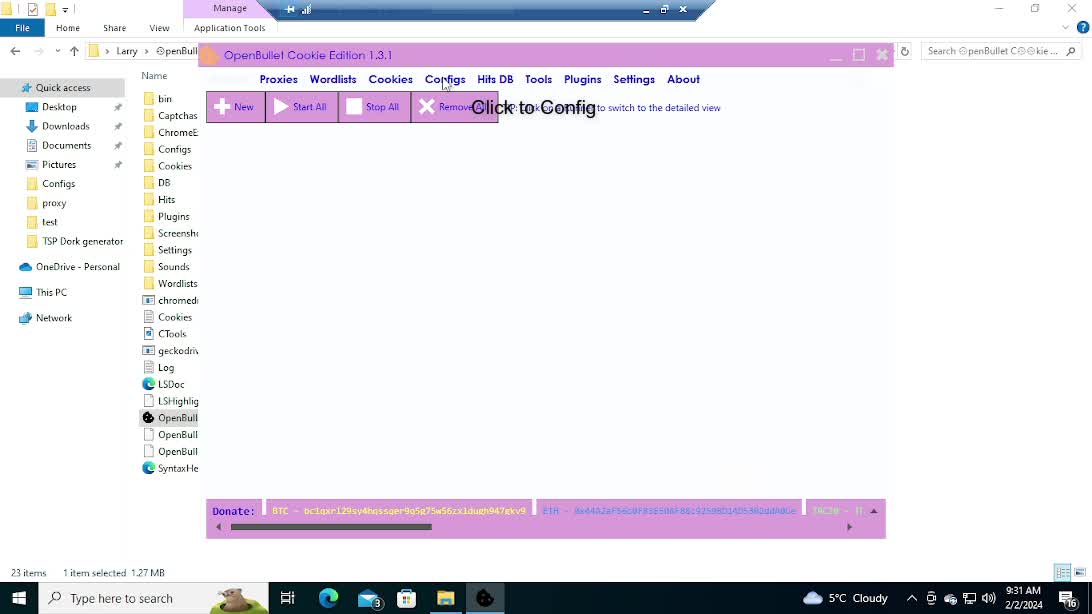Viewport: 1092px width, 614px height.
Task: Switch to the Hits DB tab
Action: point(494,79)
